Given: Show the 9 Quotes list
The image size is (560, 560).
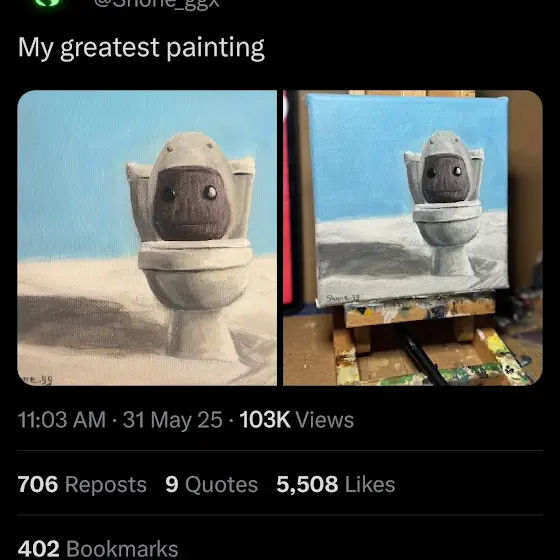Looking at the screenshot, I should [211, 484].
